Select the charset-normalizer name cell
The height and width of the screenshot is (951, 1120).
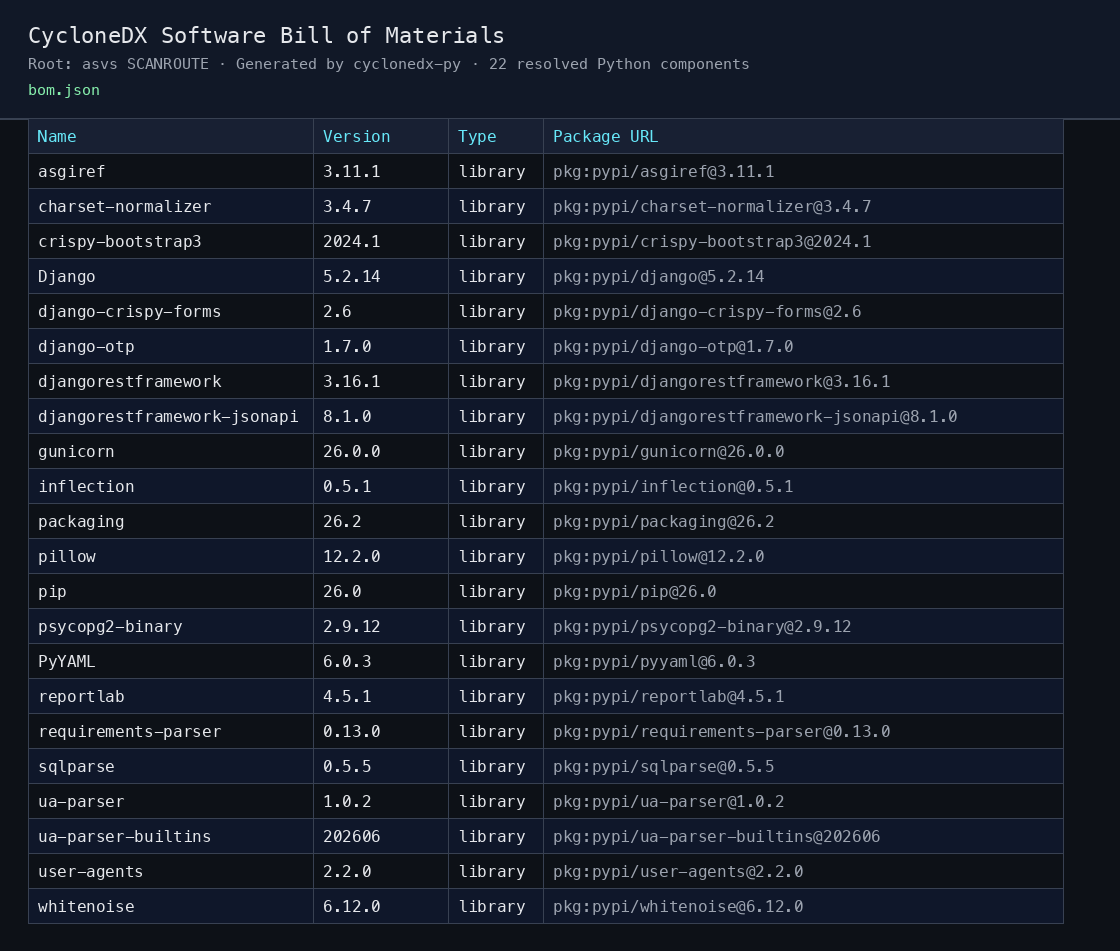tap(171, 206)
